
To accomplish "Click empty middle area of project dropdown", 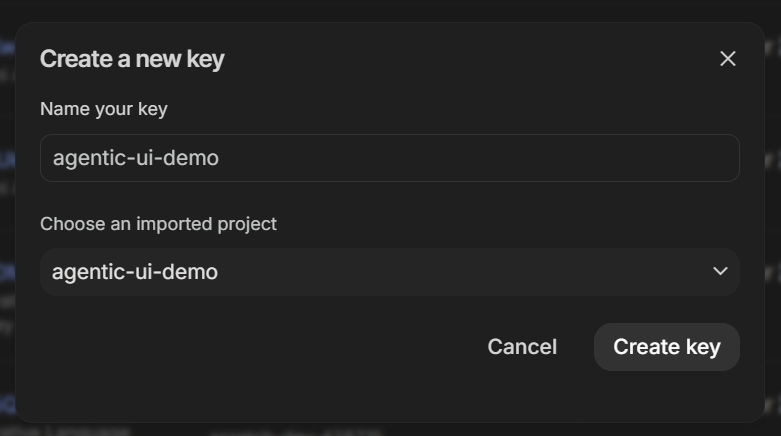I will pos(450,271).
